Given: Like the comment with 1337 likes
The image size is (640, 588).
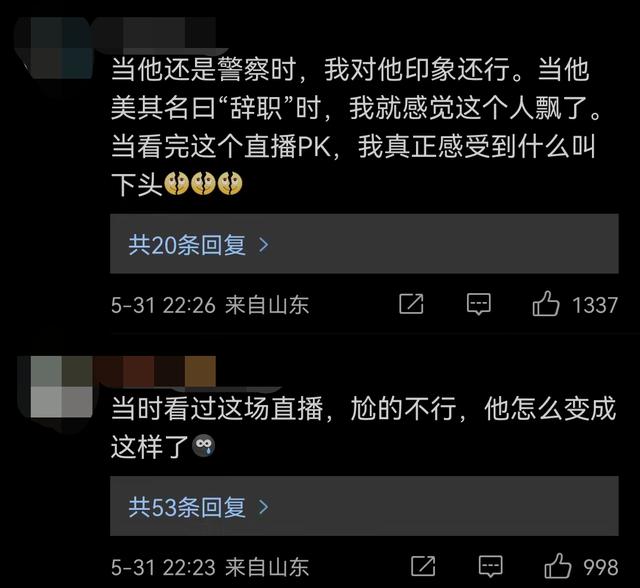Looking at the screenshot, I should 546,304.
